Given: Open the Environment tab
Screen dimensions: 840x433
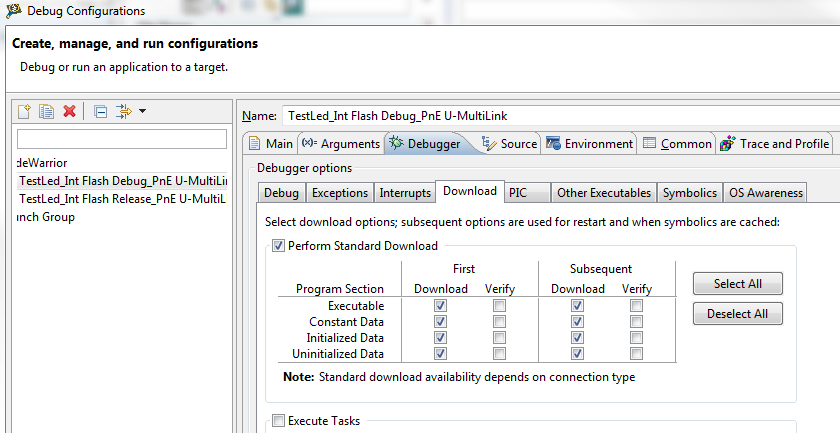Looking at the screenshot, I should 589,143.
